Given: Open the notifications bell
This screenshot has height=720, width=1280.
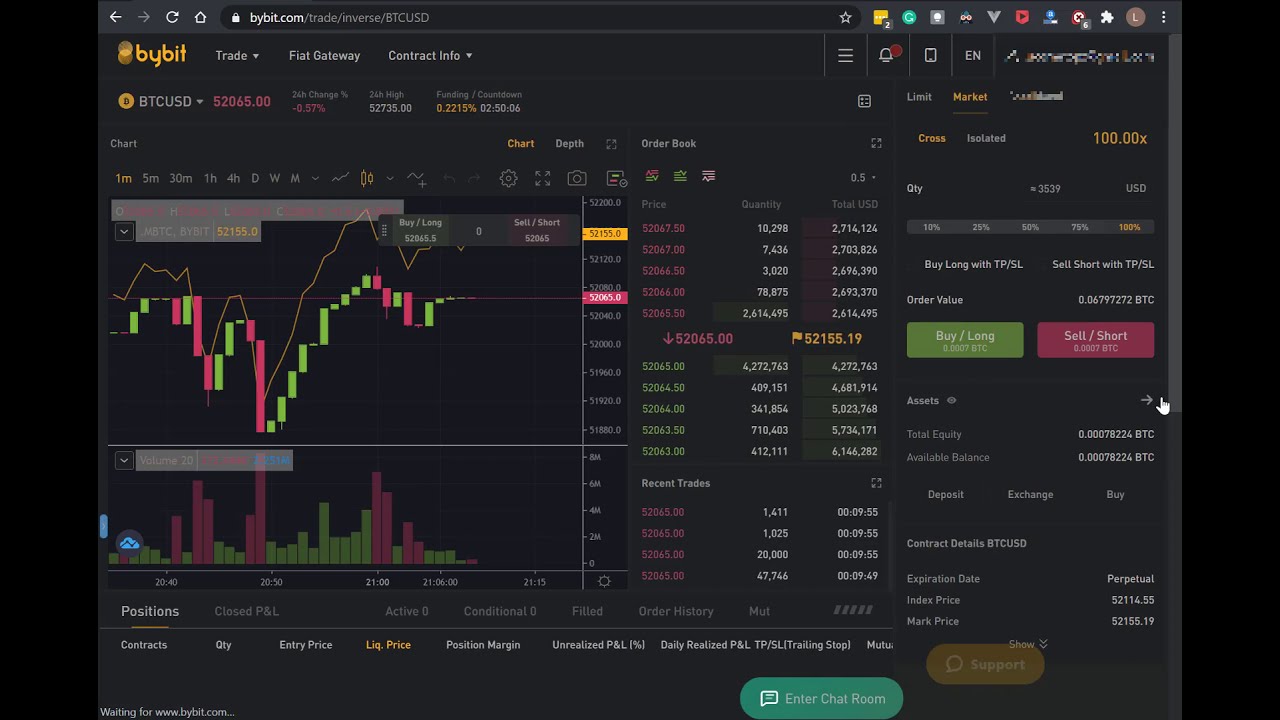Looking at the screenshot, I should tap(886, 55).
